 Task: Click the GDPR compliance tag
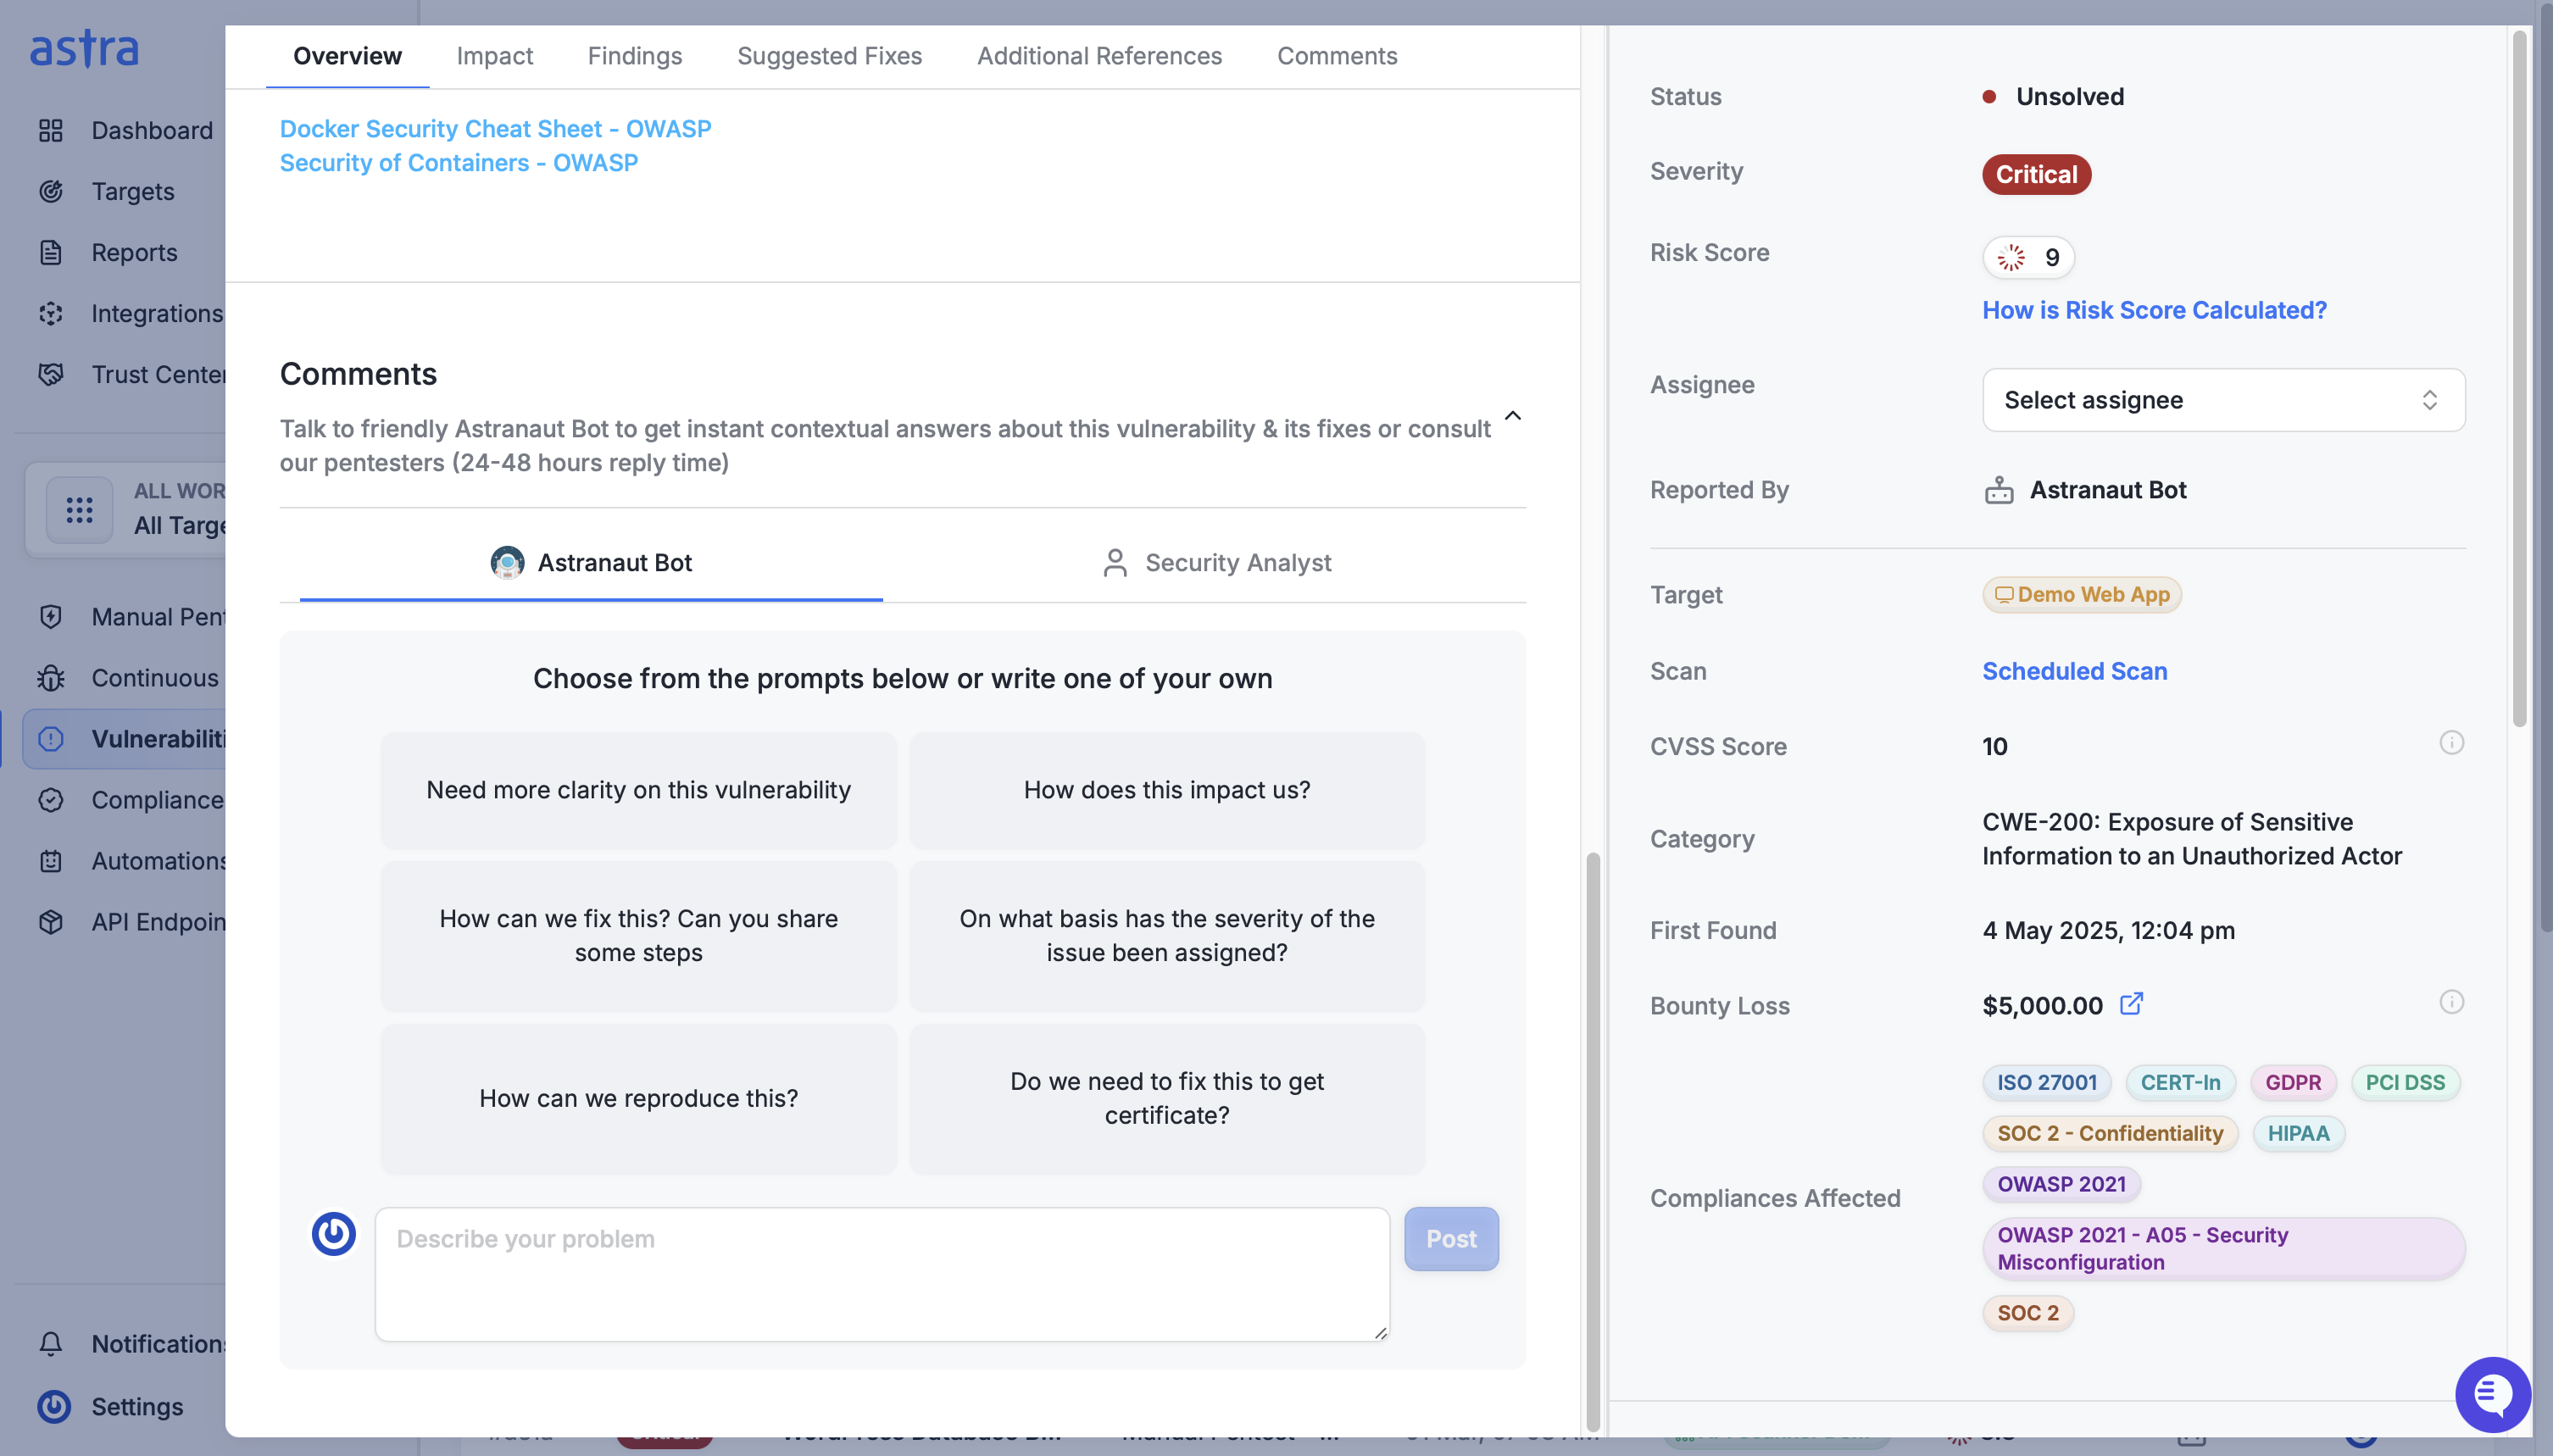coord(2292,1082)
